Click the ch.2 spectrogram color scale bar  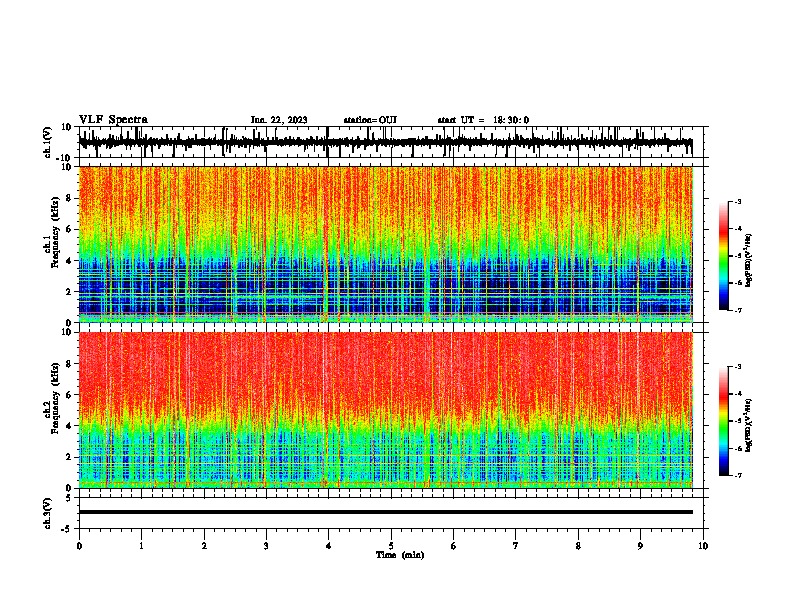point(723,421)
